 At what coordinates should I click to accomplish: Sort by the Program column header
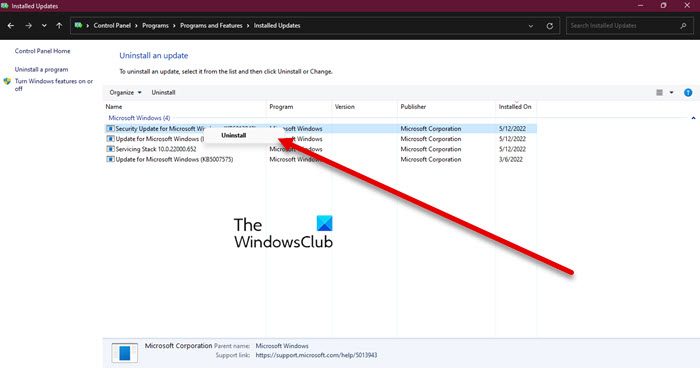coord(281,107)
